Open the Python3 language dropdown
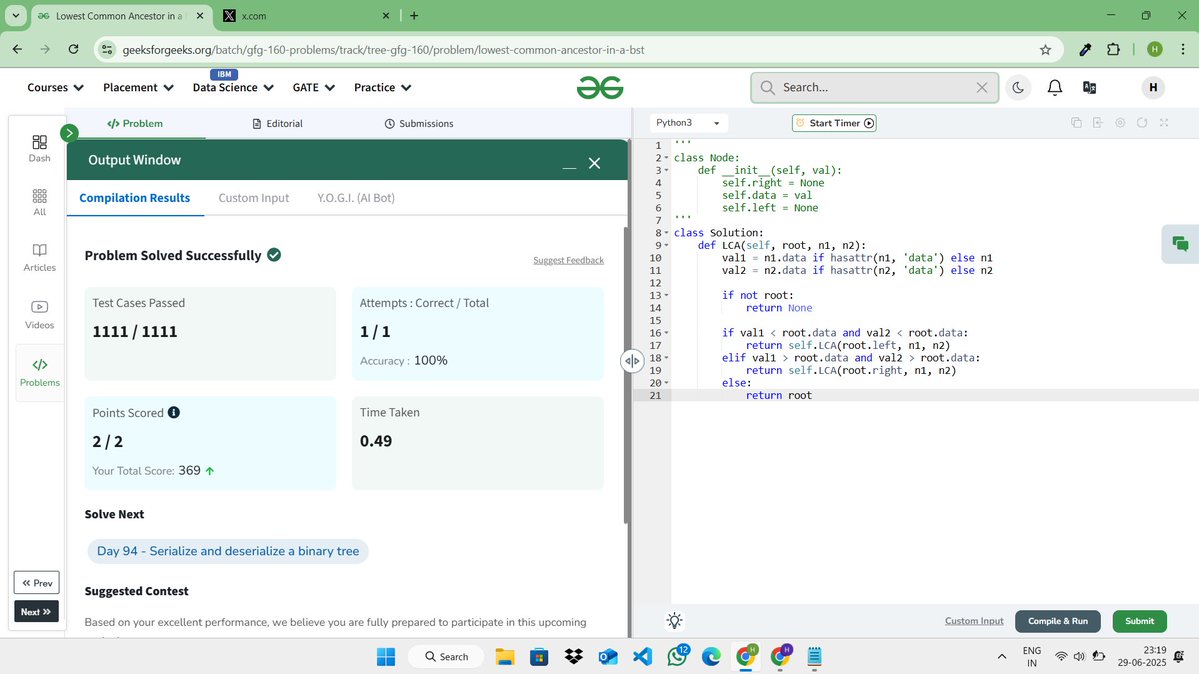 pos(688,122)
